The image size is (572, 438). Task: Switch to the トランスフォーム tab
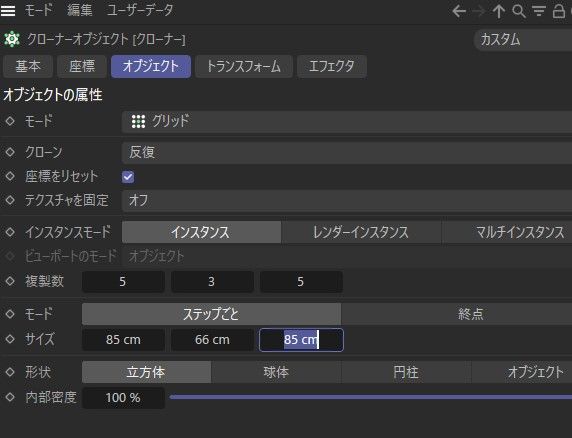click(x=244, y=66)
